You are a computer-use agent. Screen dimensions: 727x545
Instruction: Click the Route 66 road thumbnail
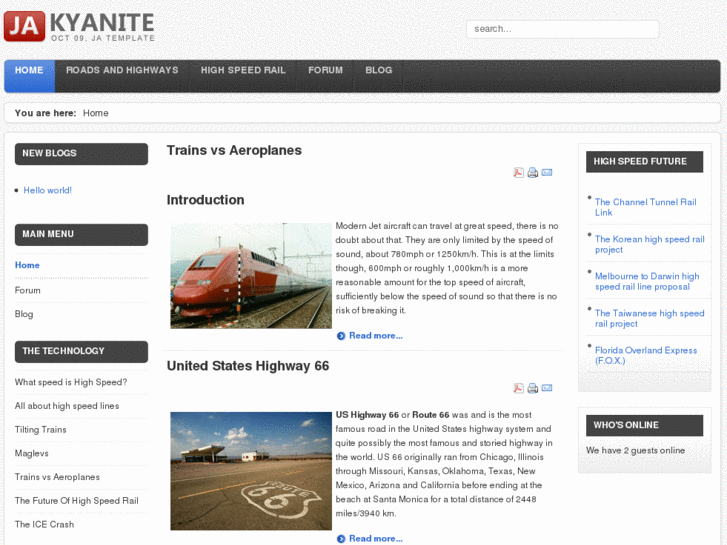[251, 471]
